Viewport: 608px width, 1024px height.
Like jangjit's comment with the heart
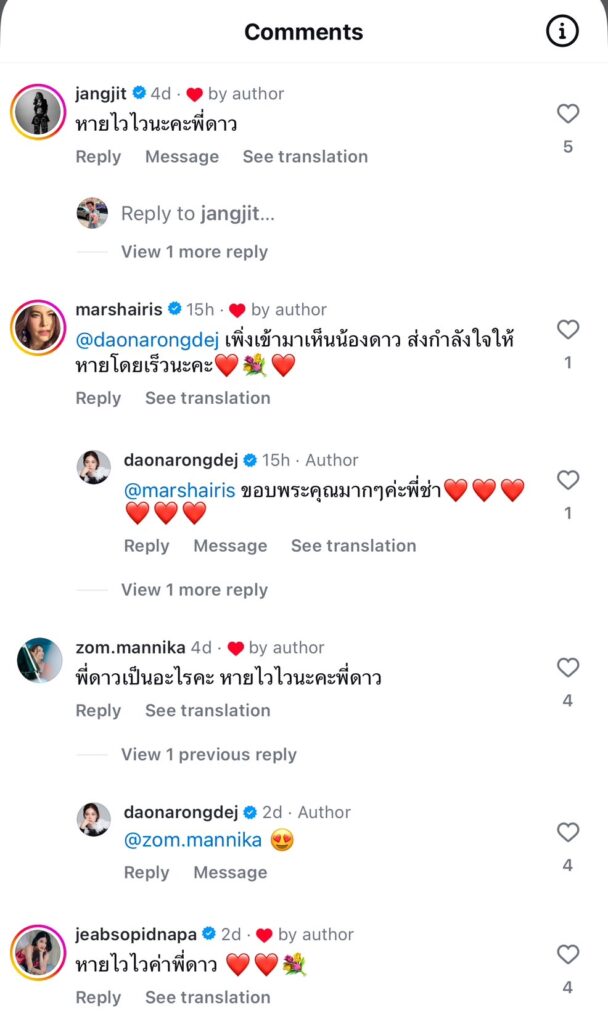pyautogui.click(x=568, y=114)
